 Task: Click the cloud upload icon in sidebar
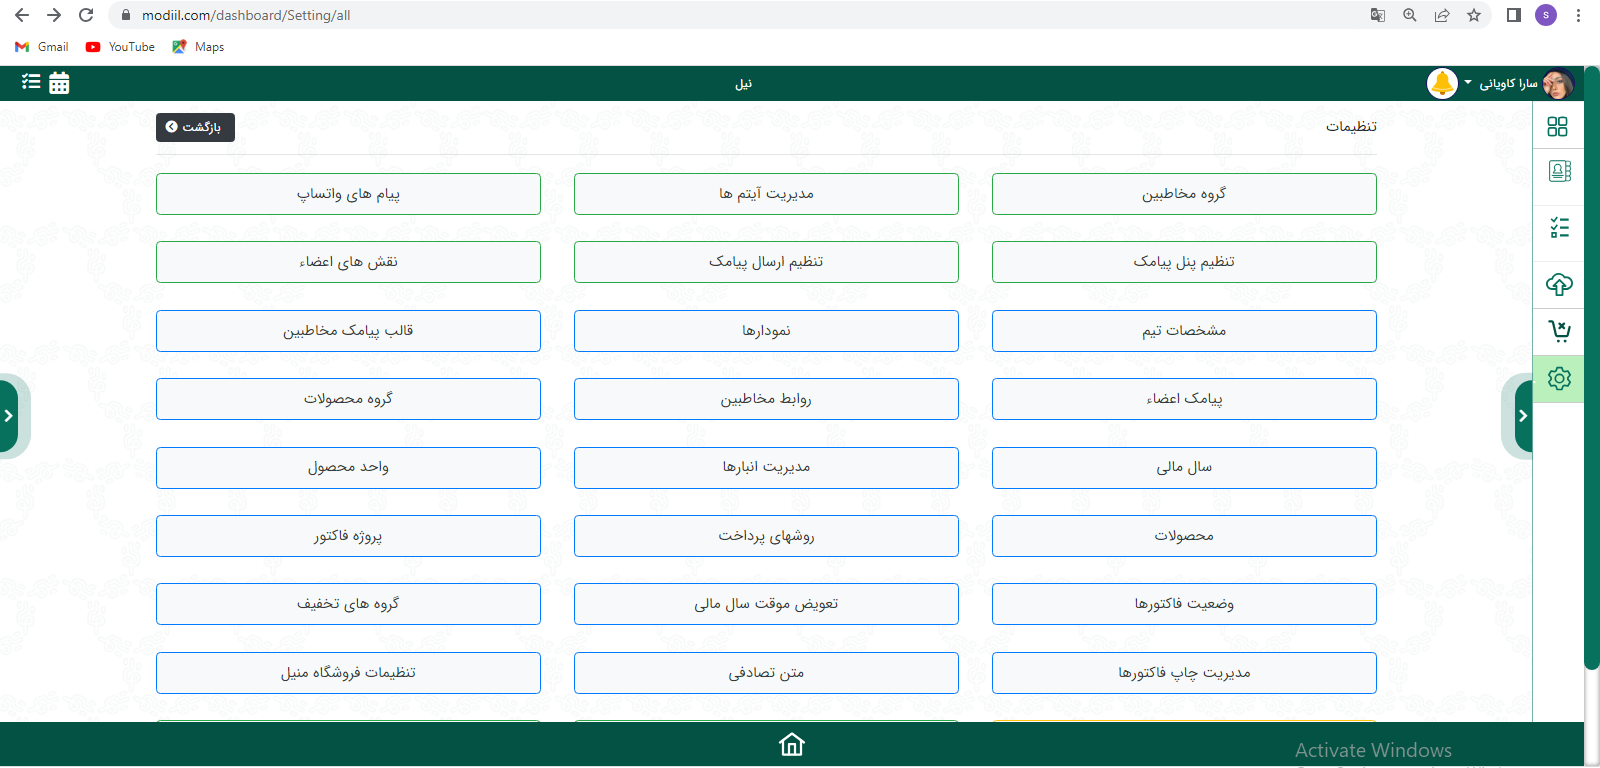(1559, 285)
